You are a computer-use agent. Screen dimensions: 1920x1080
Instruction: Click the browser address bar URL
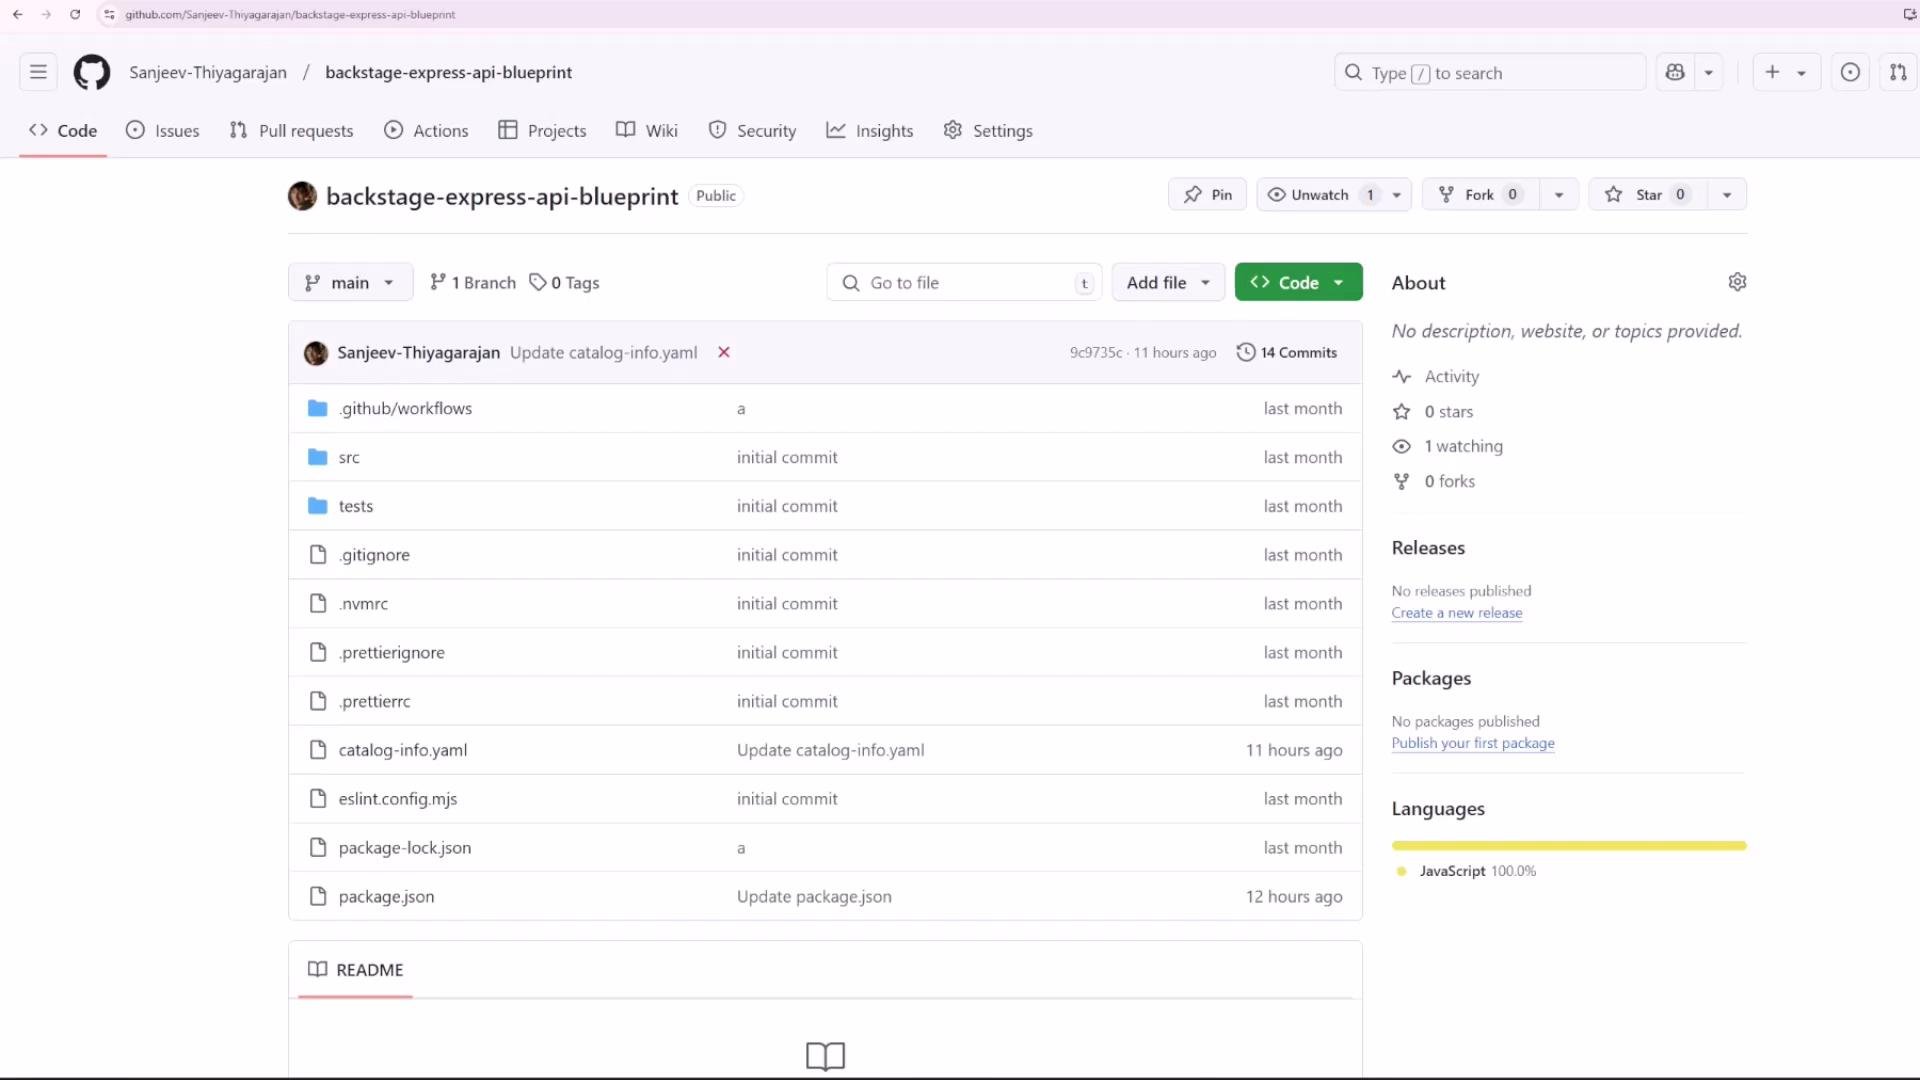coord(290,14)
